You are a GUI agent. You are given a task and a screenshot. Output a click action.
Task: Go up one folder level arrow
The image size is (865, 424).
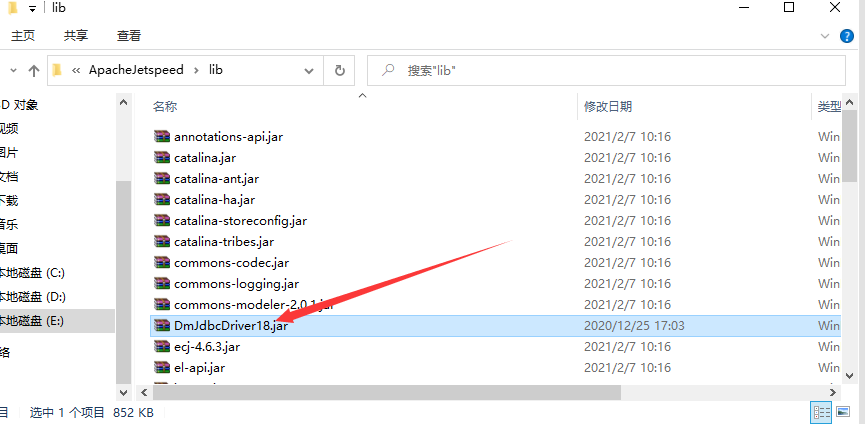(34, 71)
